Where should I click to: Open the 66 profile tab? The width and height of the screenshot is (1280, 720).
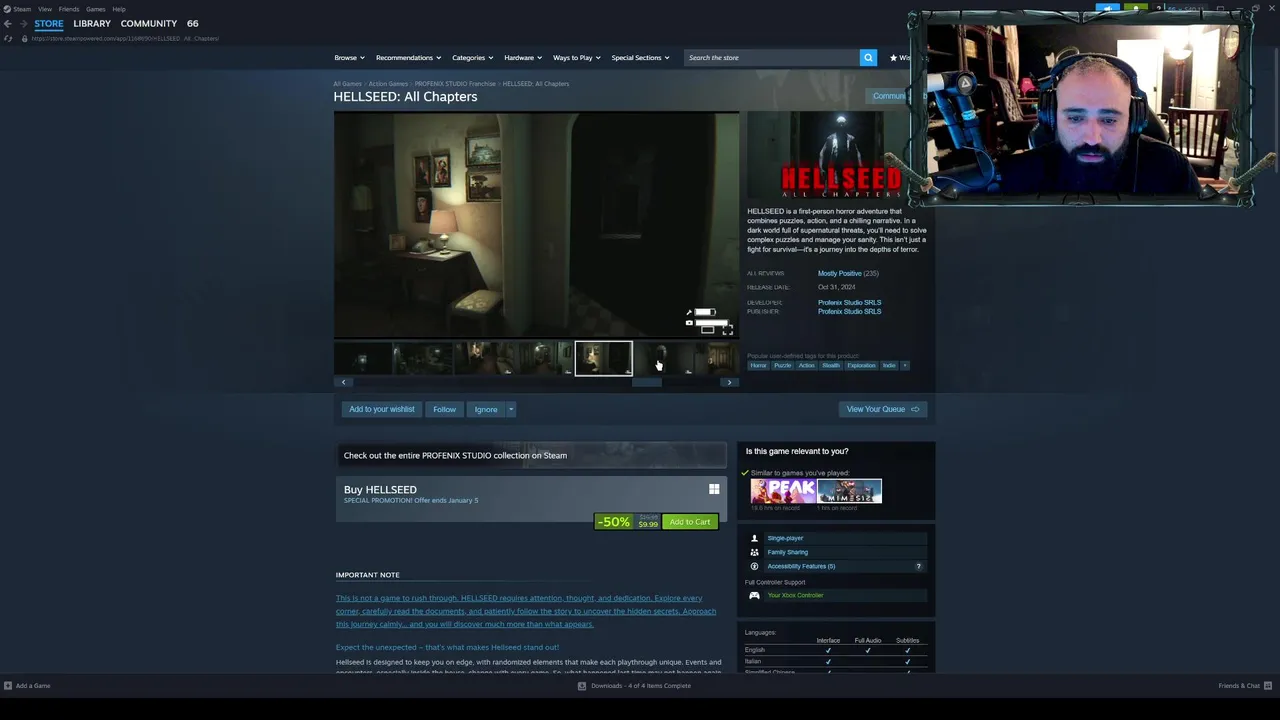(x=192, y=23)
